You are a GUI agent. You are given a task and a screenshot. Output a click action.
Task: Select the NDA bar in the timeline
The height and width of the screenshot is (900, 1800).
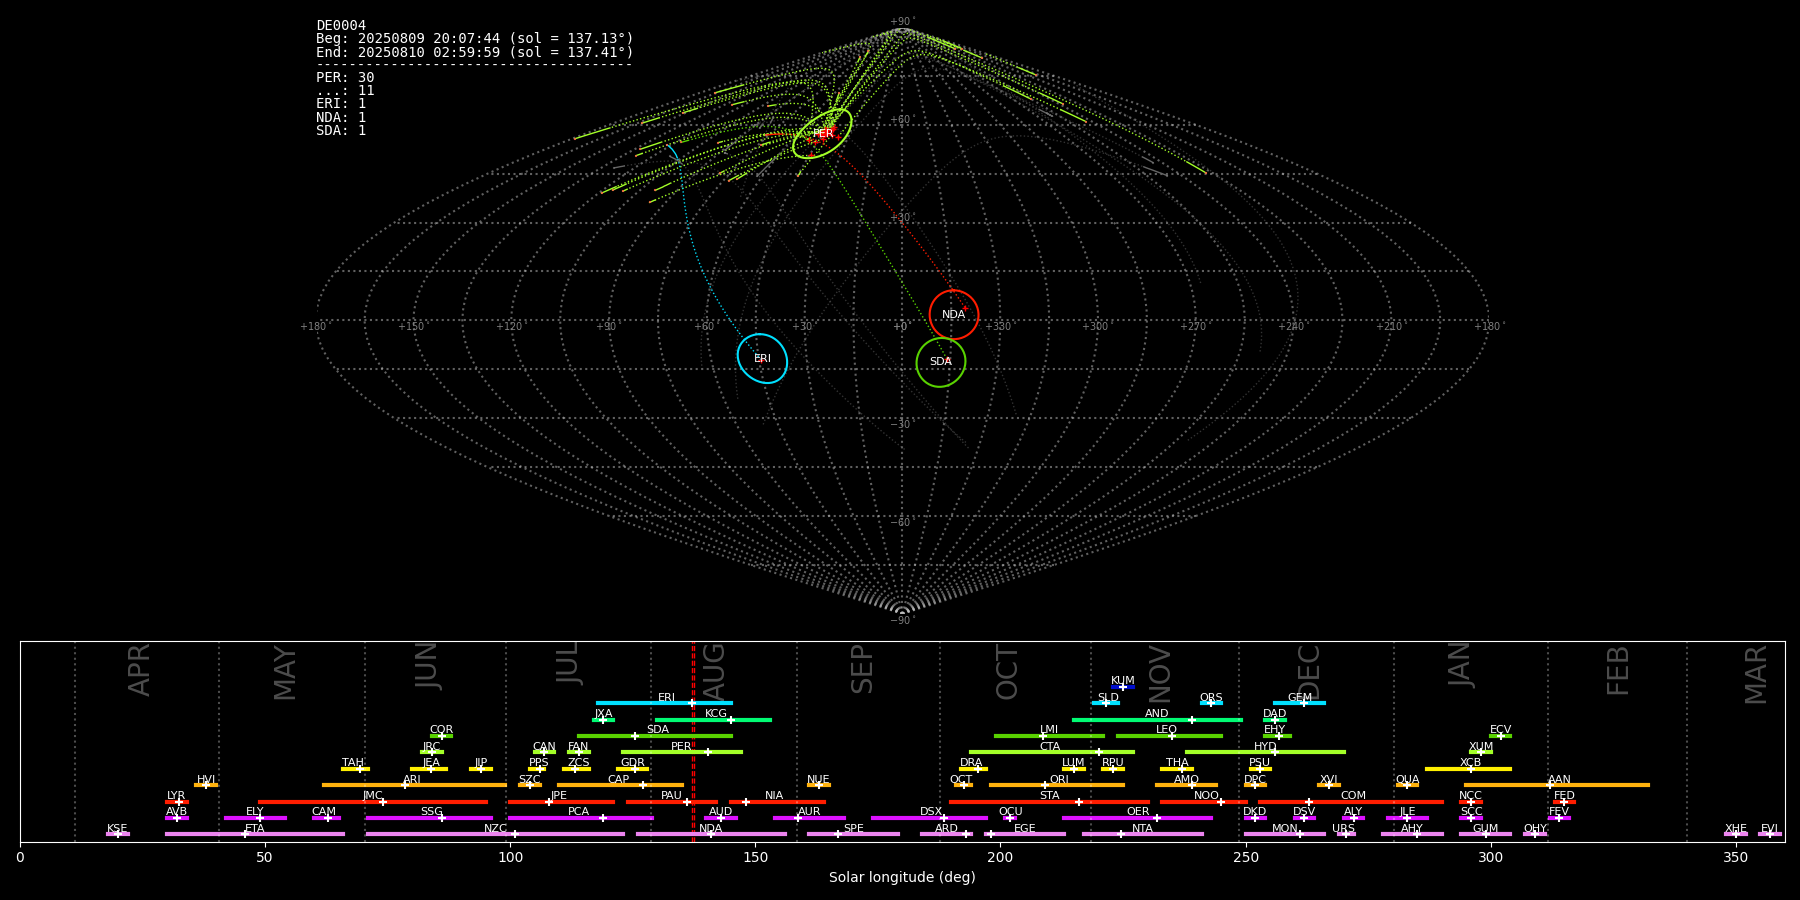711,834
